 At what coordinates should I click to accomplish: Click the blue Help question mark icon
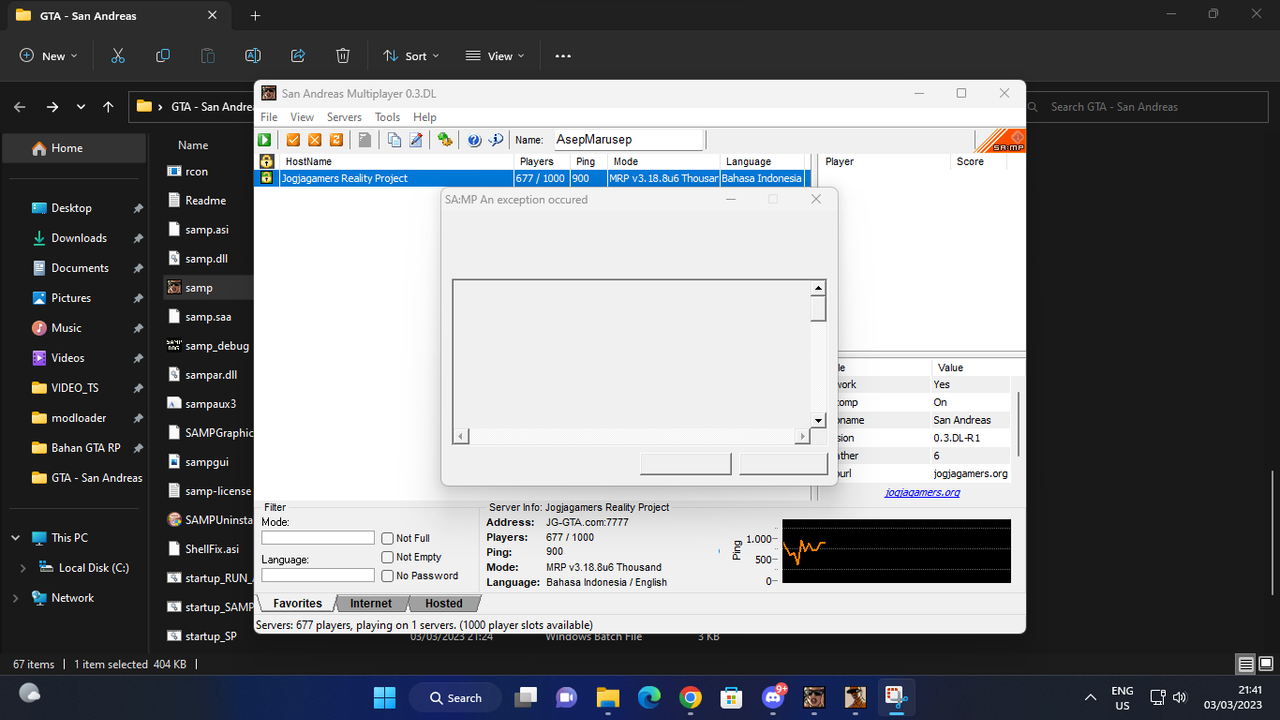point(474,140)
